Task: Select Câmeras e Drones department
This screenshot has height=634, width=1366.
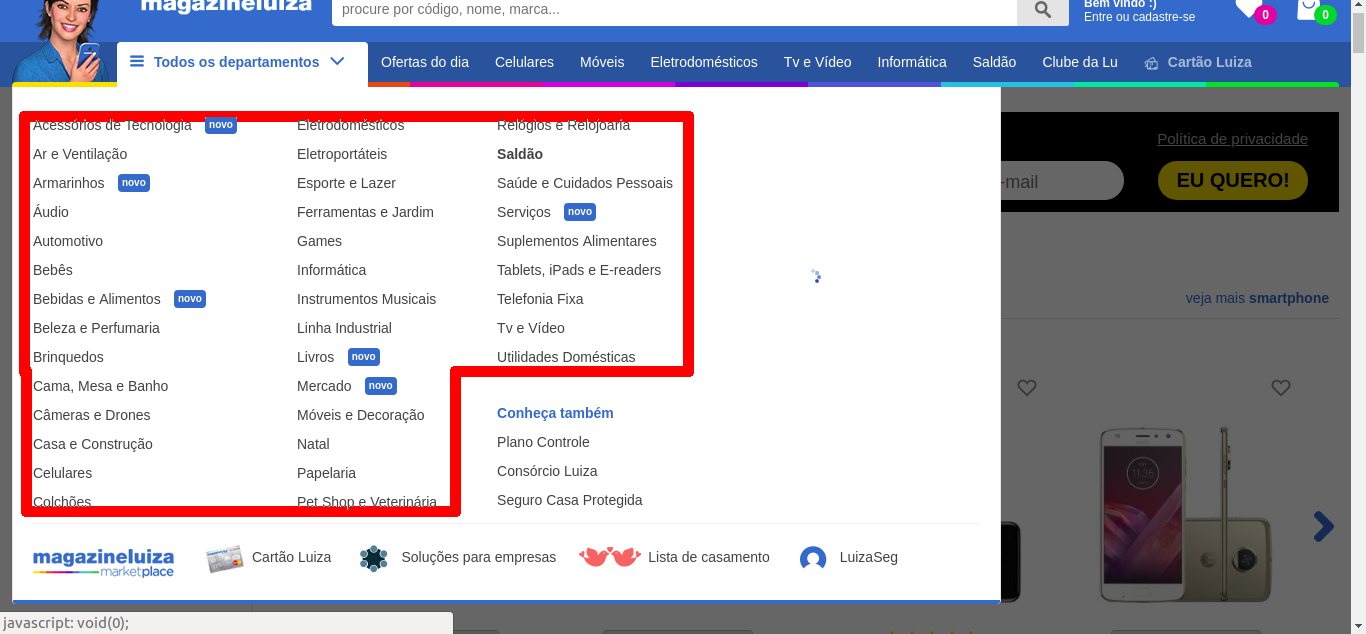Action: pyautogui.click(x=92, y=415)
